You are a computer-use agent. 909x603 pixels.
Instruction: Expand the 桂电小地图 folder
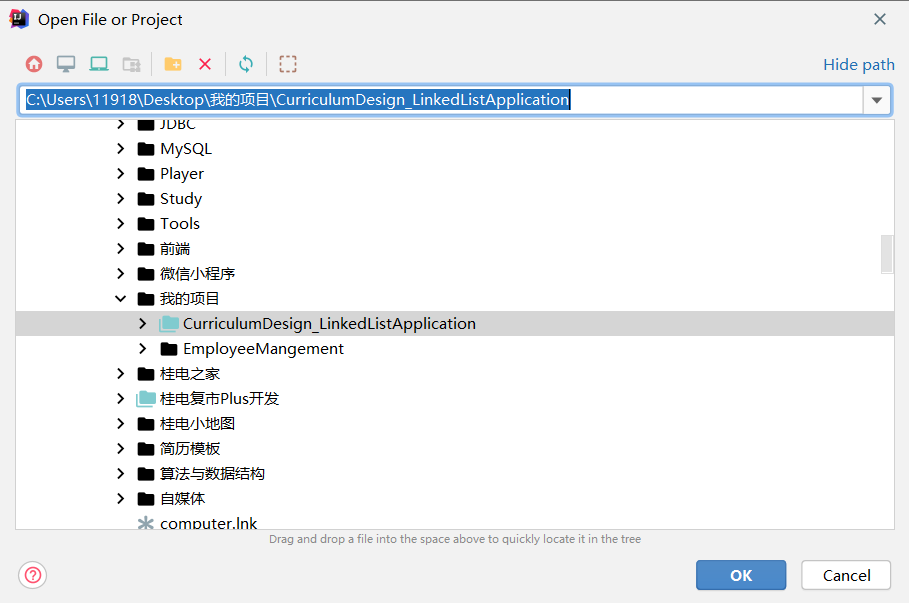click(x=121, y=423)
